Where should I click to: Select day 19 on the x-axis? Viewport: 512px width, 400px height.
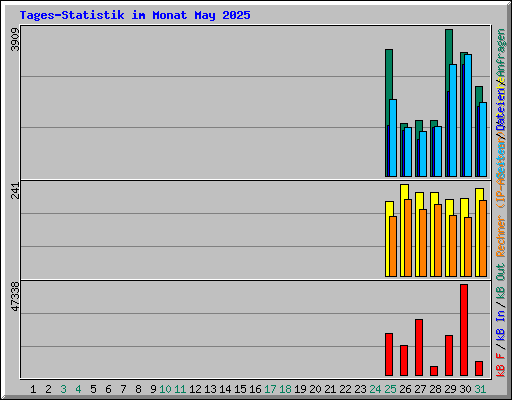(300, 389)
